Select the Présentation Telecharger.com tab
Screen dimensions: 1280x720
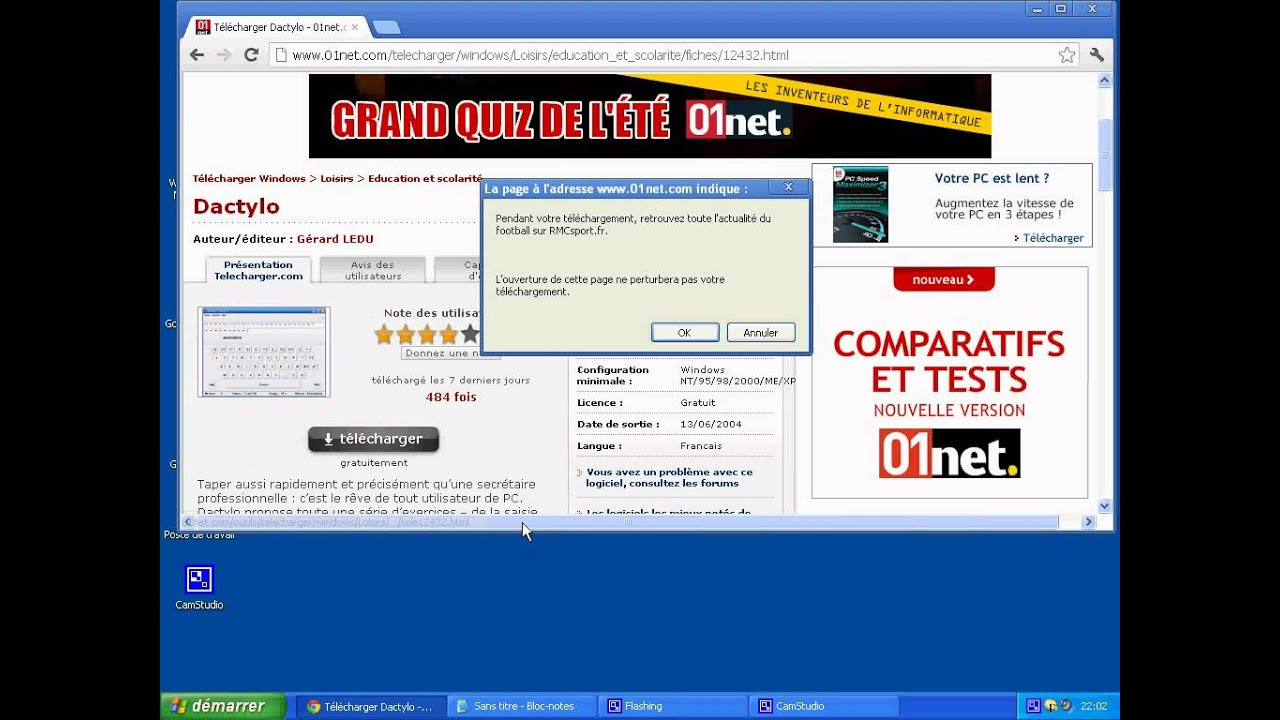(258, 270)
